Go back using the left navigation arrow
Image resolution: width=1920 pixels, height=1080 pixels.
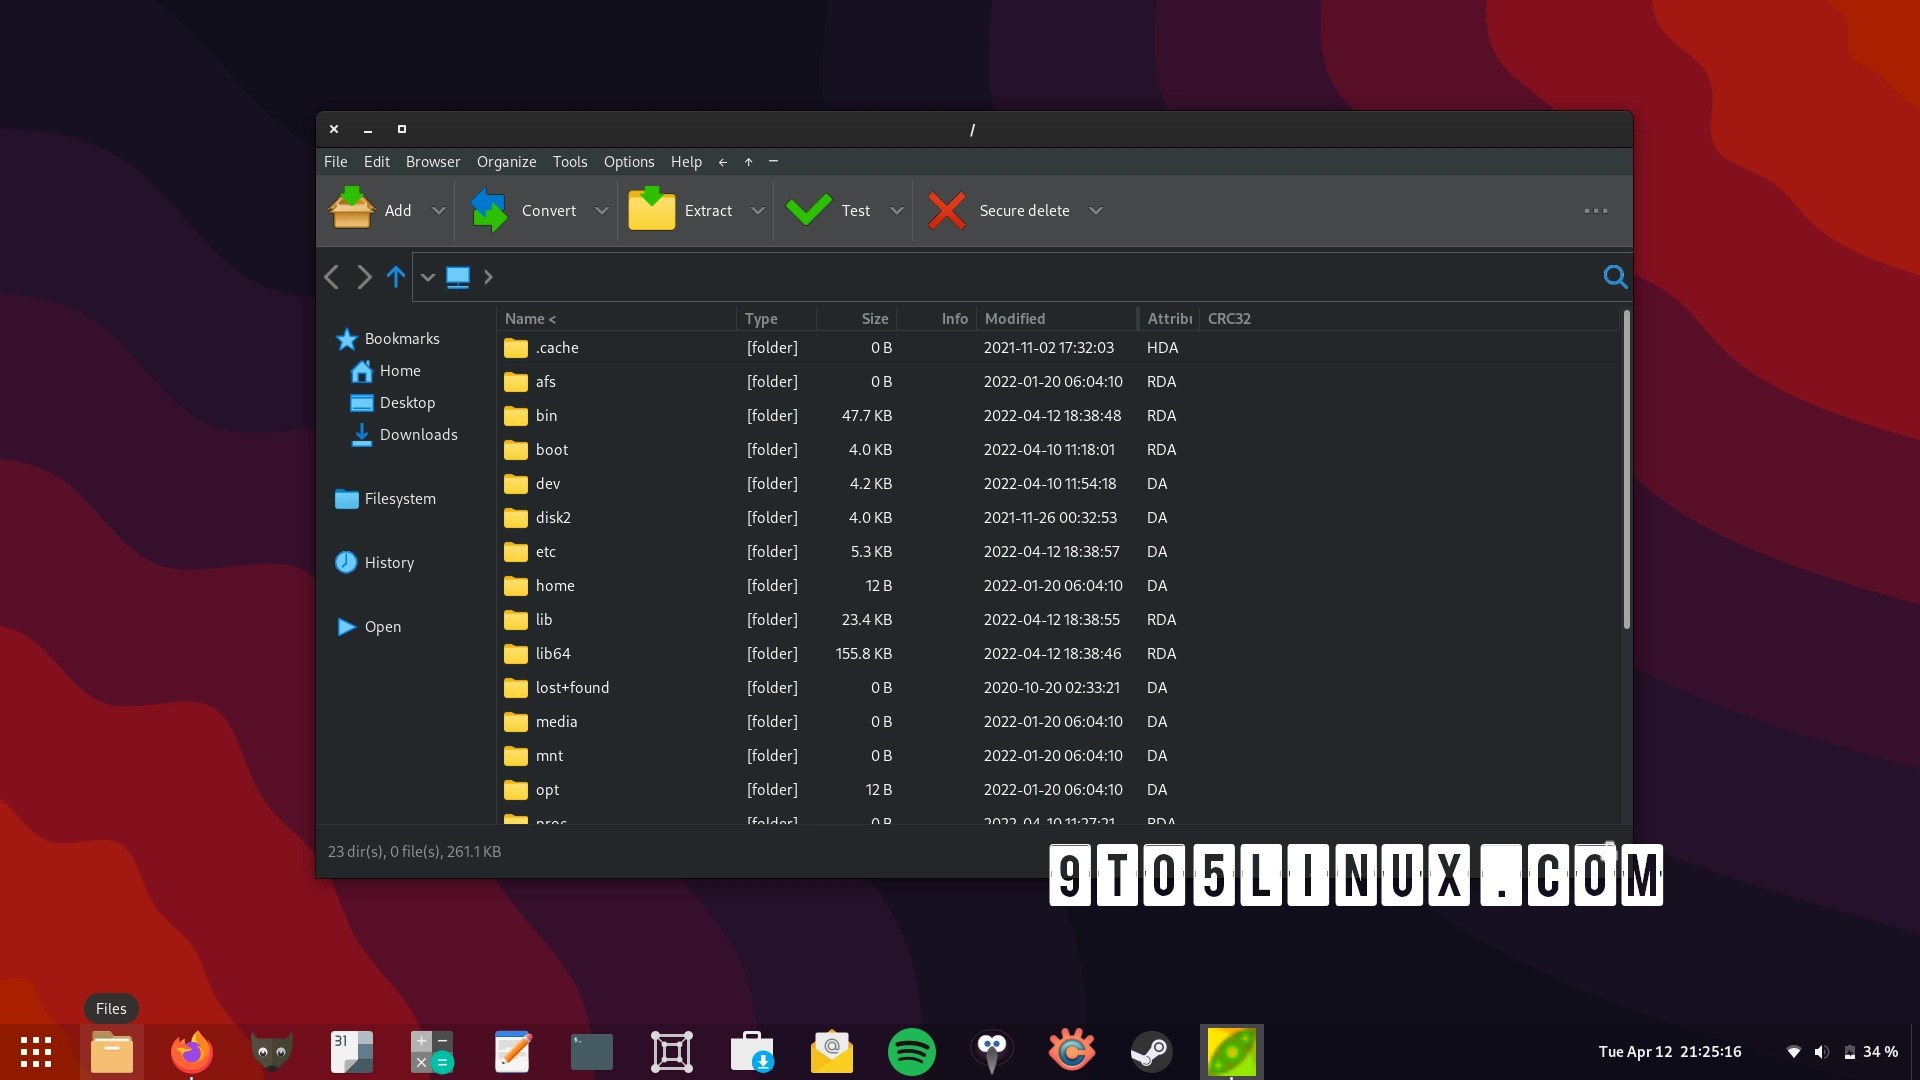pyautogui.click(x=331, y=277)
